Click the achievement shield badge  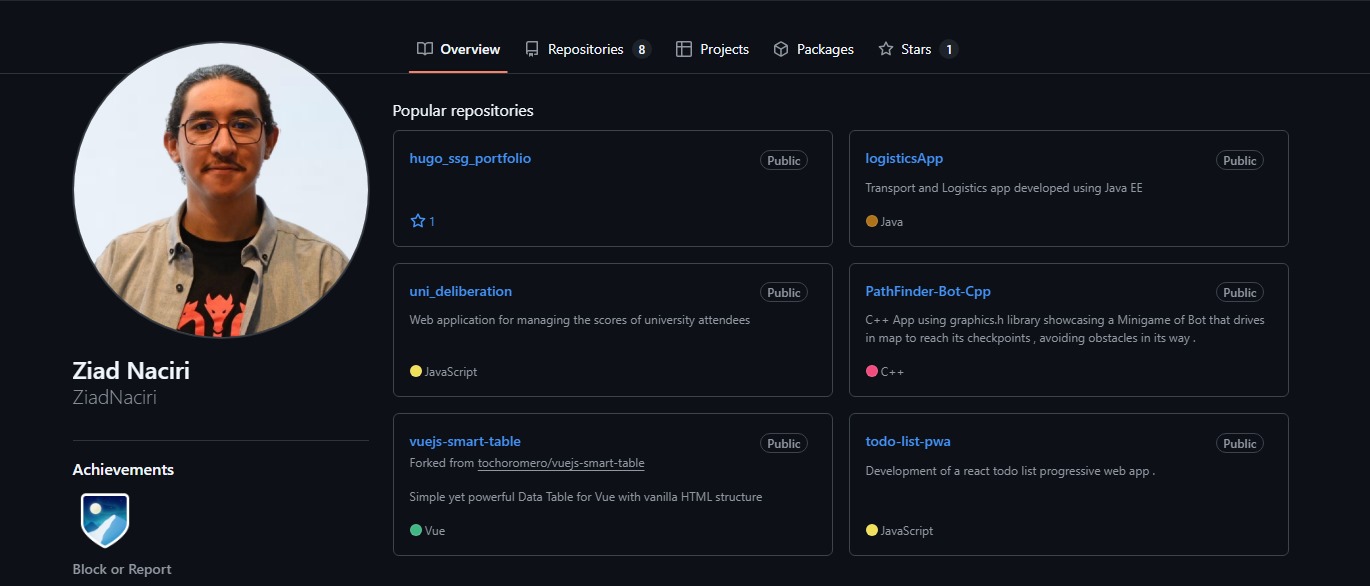104,519
